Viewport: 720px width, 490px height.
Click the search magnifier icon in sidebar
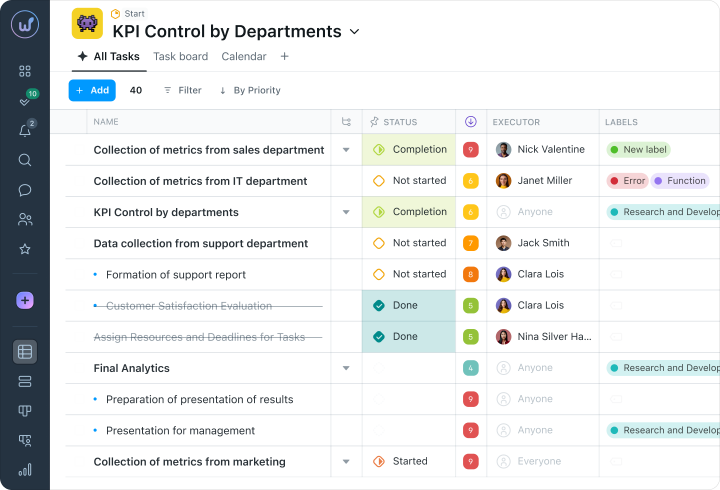(25, 160)
